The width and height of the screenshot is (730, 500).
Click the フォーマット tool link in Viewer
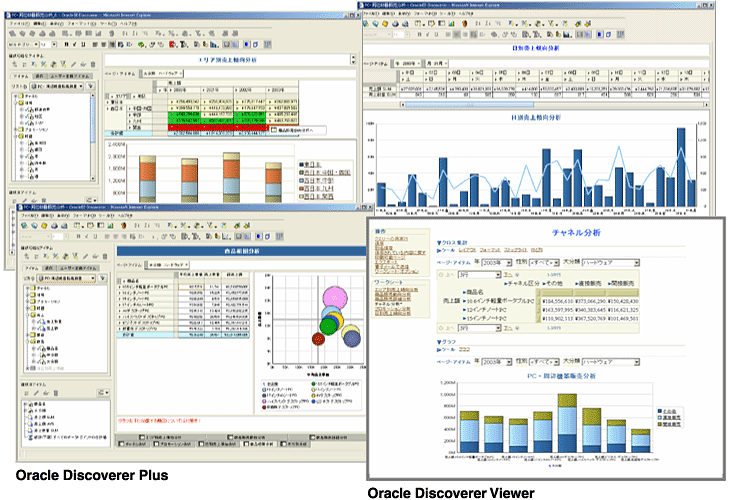point(490,250)
